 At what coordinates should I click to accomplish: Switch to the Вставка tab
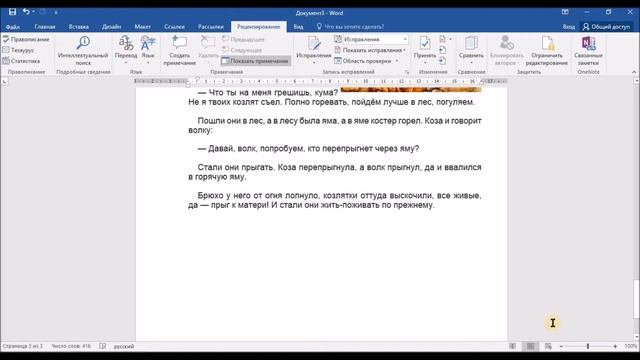(79, 27)
